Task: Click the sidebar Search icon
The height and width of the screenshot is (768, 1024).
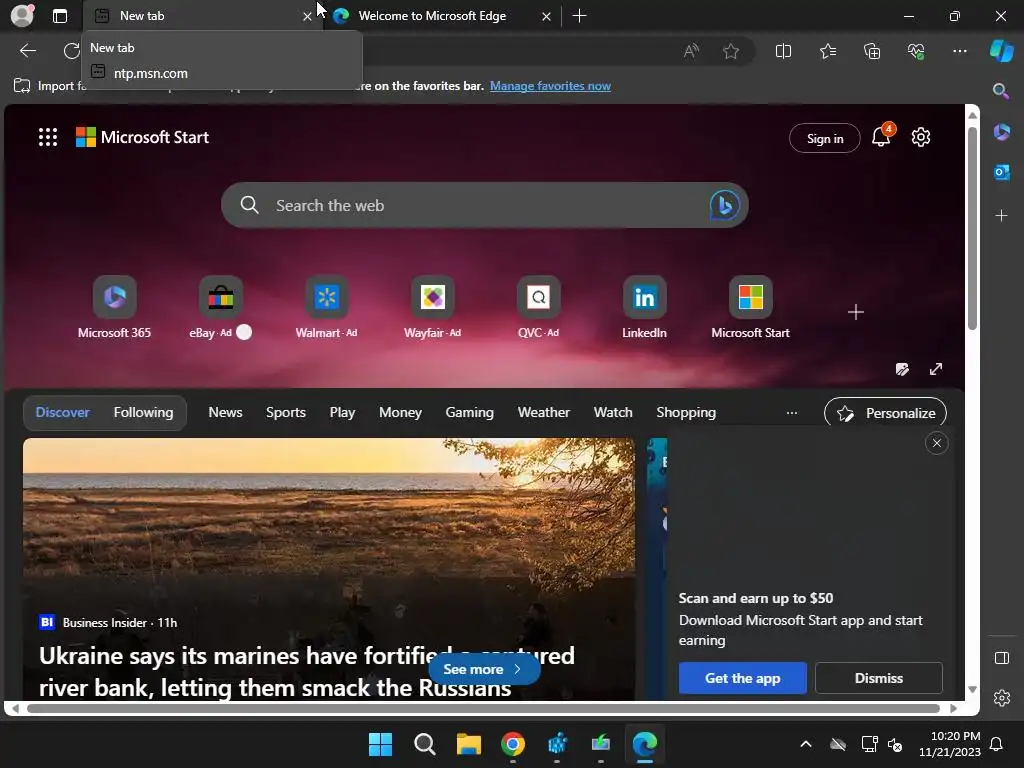Action: (x=1000, y=91)
